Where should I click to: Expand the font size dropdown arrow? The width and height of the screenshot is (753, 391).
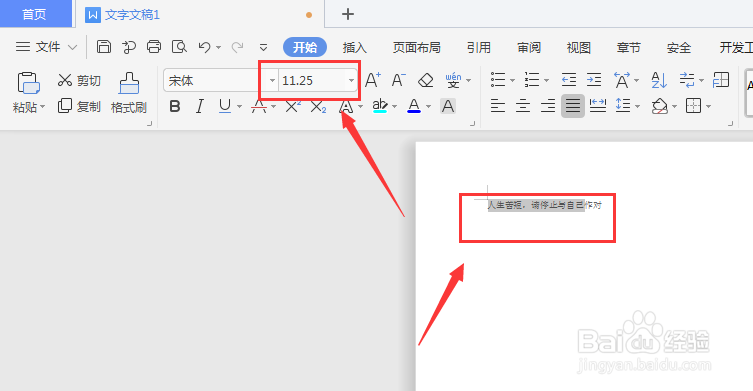(352, 80)
